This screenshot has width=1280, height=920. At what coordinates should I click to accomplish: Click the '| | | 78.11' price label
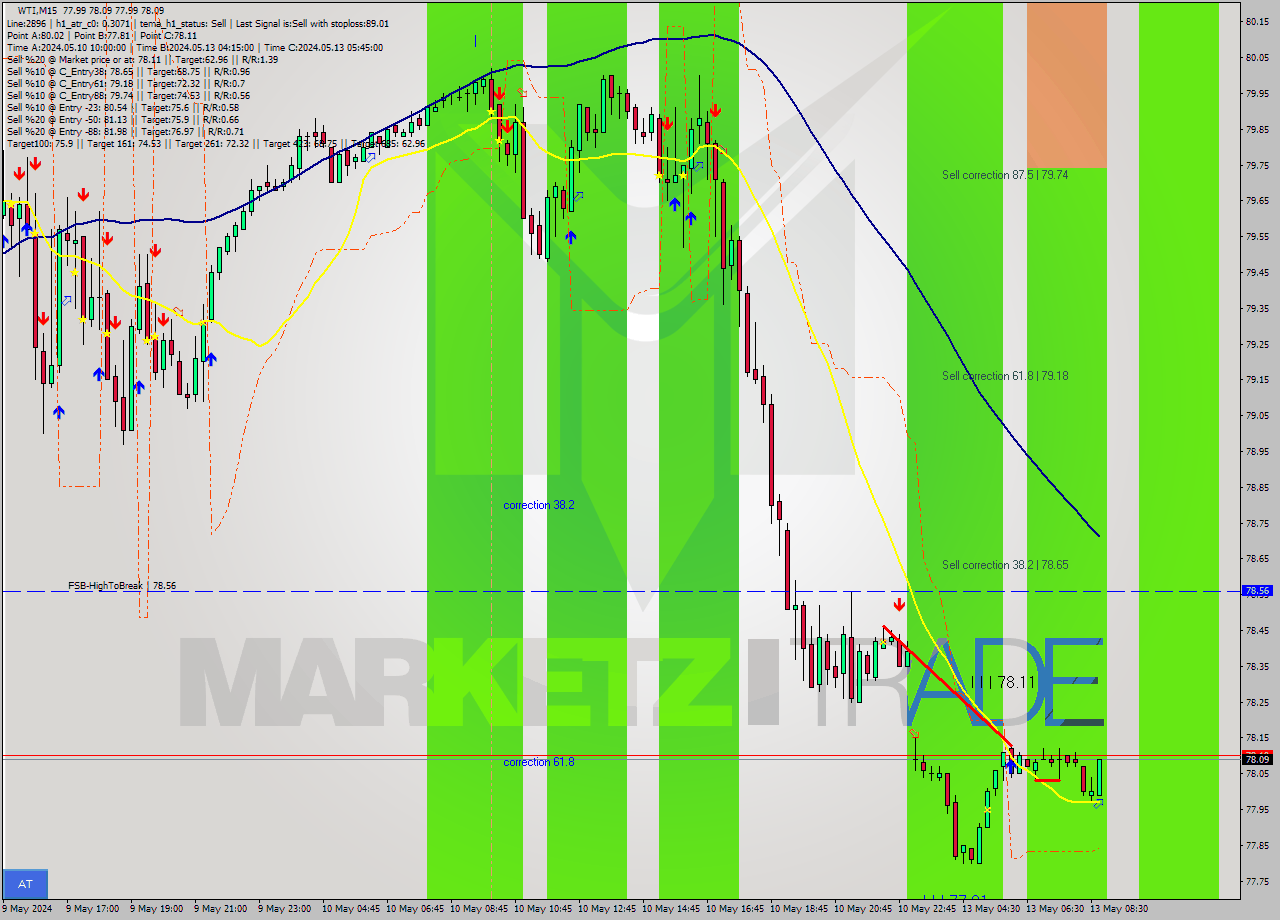click(x=1003, y=682)
